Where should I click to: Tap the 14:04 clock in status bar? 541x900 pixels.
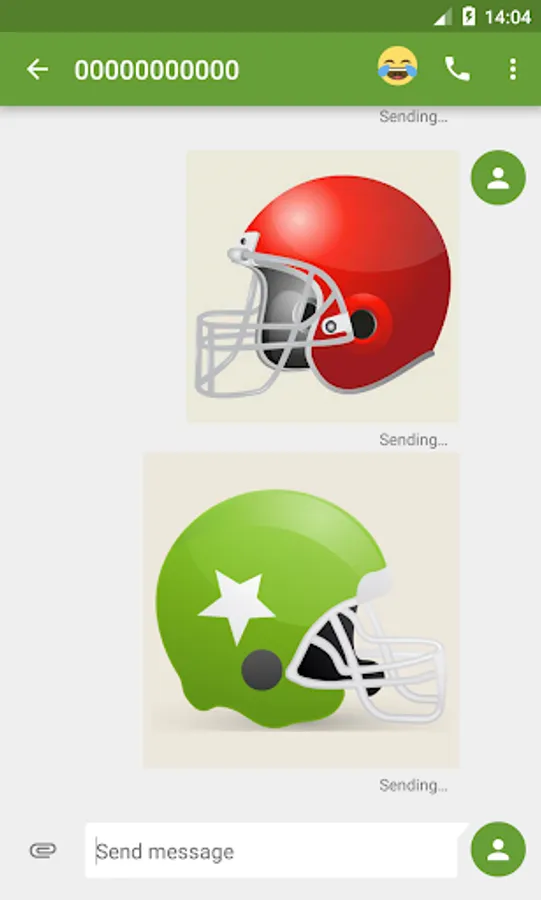coord(507,17)
